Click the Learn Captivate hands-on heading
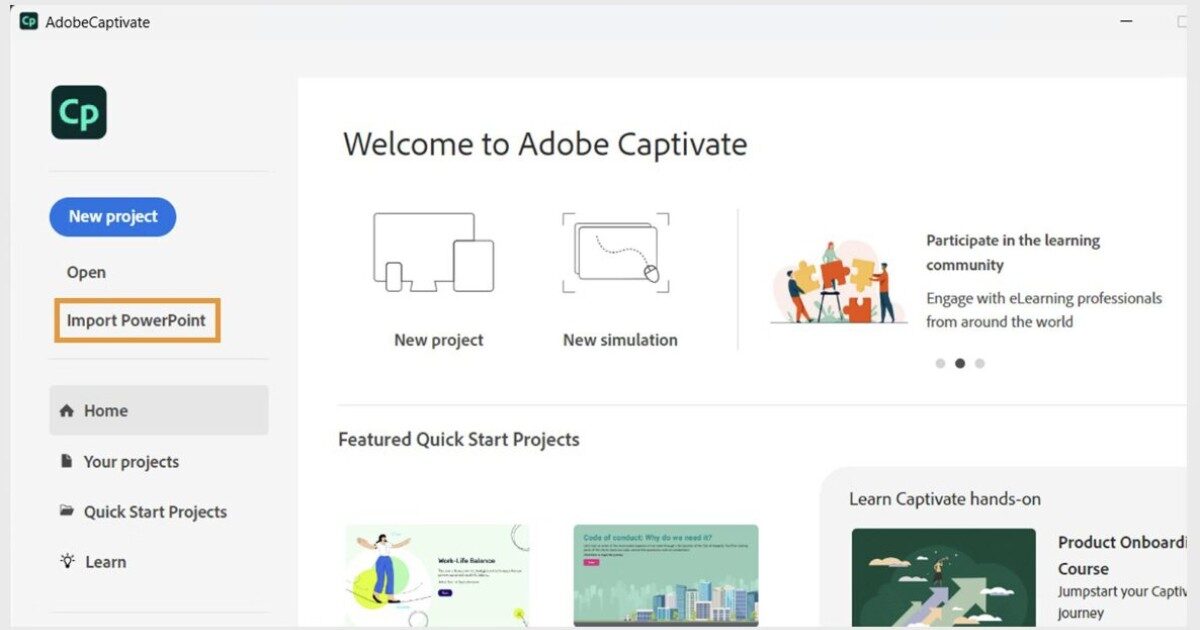Image resolution: width=1200 pixels, height=630 pixels. [945, 499]
